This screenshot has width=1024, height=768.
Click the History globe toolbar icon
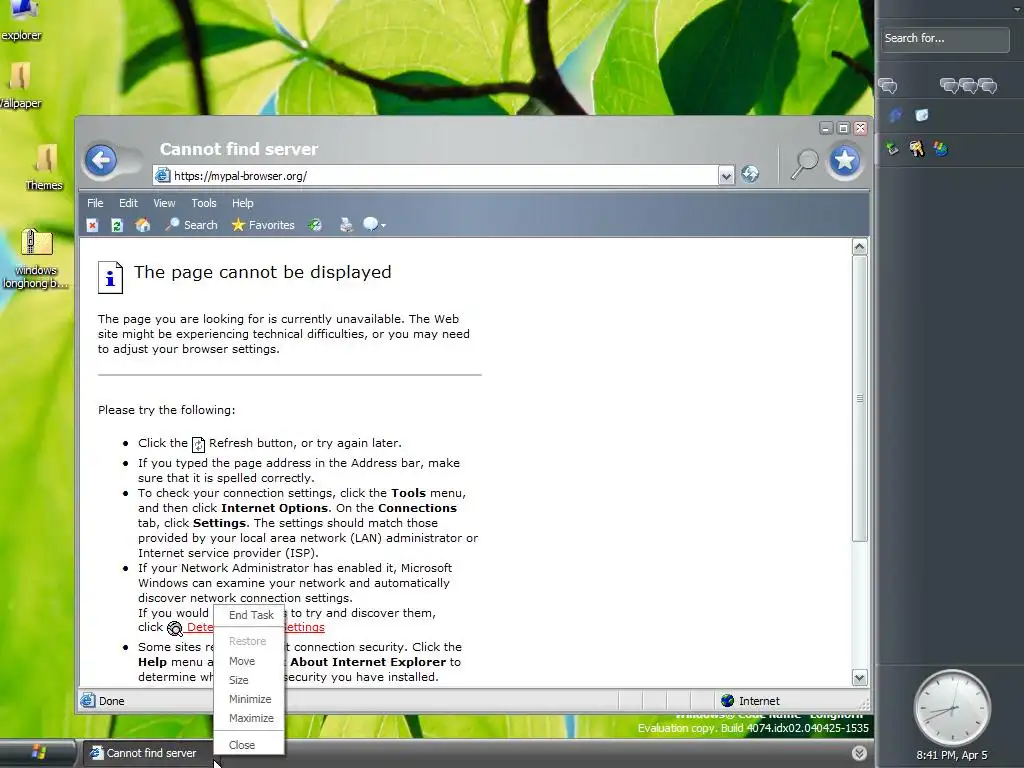pyautogui.click(x=315, y=225)
